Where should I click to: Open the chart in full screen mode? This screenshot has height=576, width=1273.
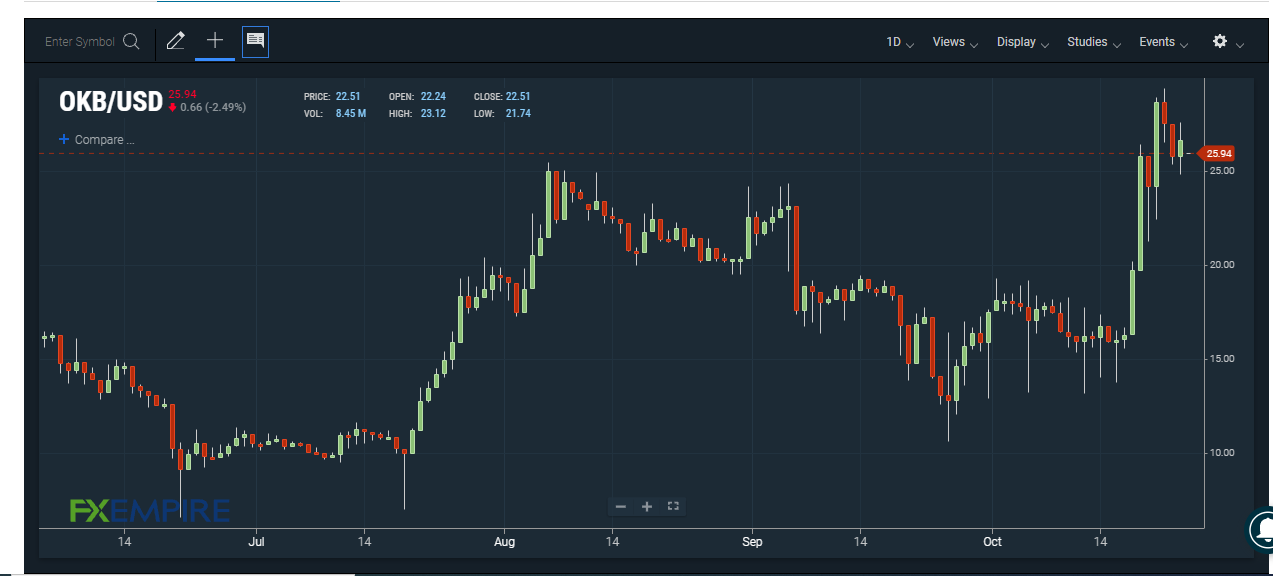(673, 506)
